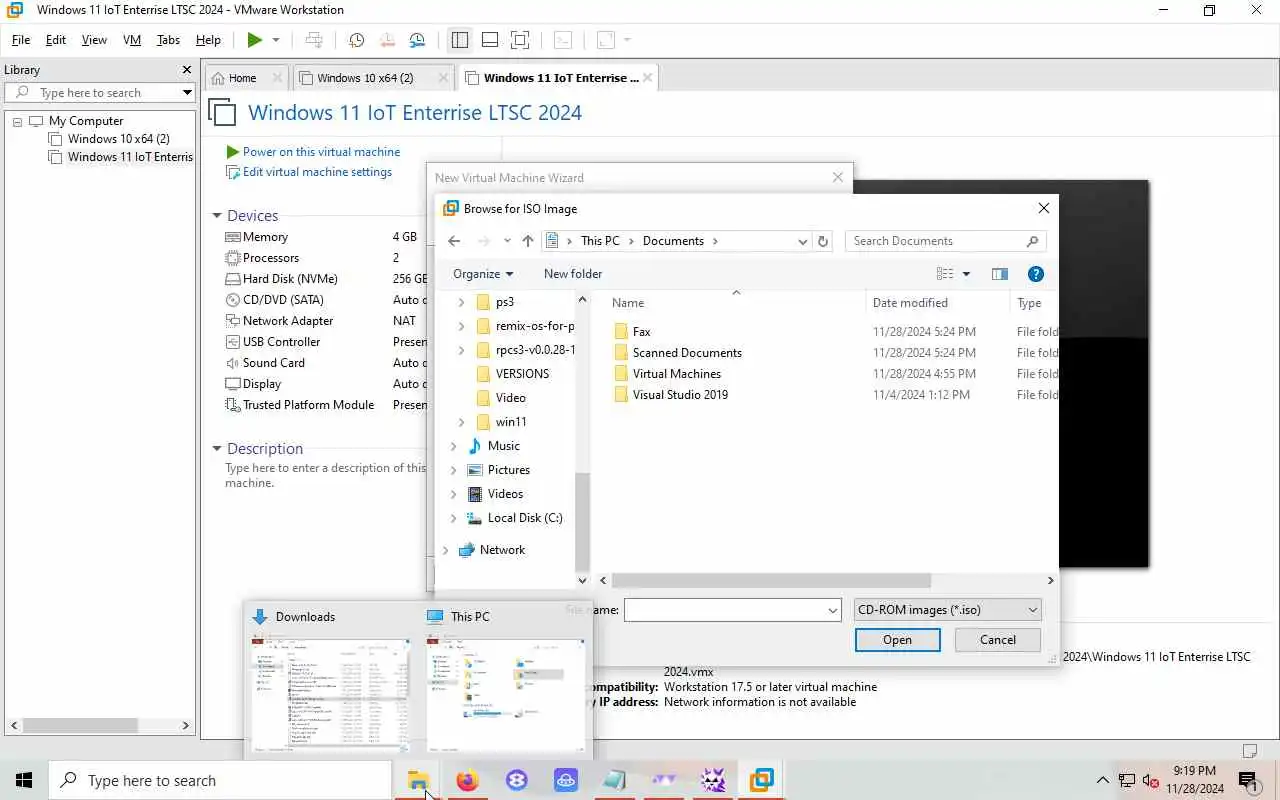Viewport: 1280px width, 800px height.
Task: Toggle the thumbnail bar view icon
Action: click(x=490, y=40)
